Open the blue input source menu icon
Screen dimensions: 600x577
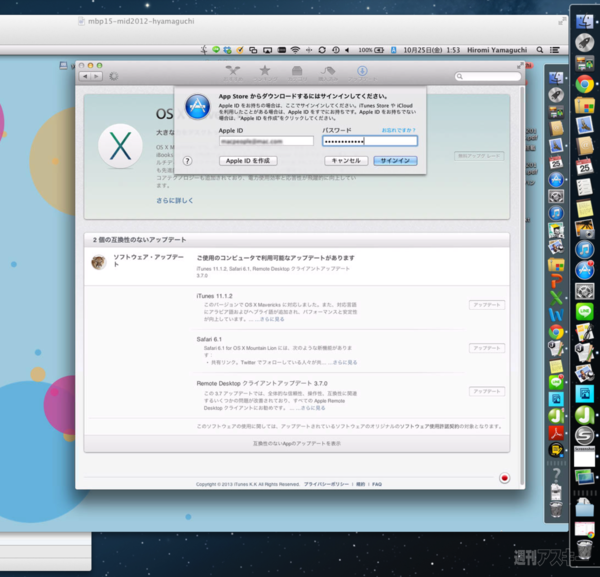point(393,50)
